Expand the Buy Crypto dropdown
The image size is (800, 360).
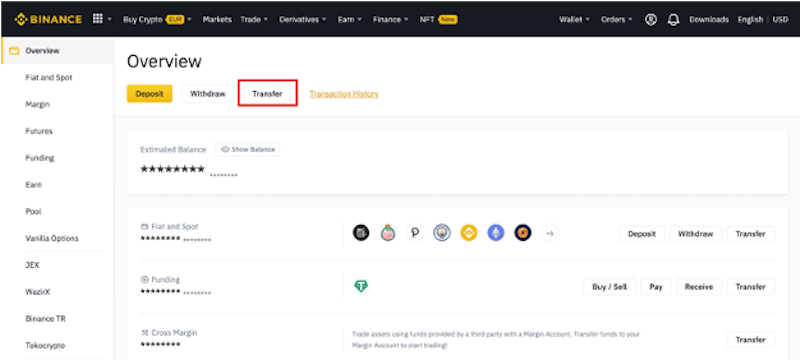[x=157, y=19]
